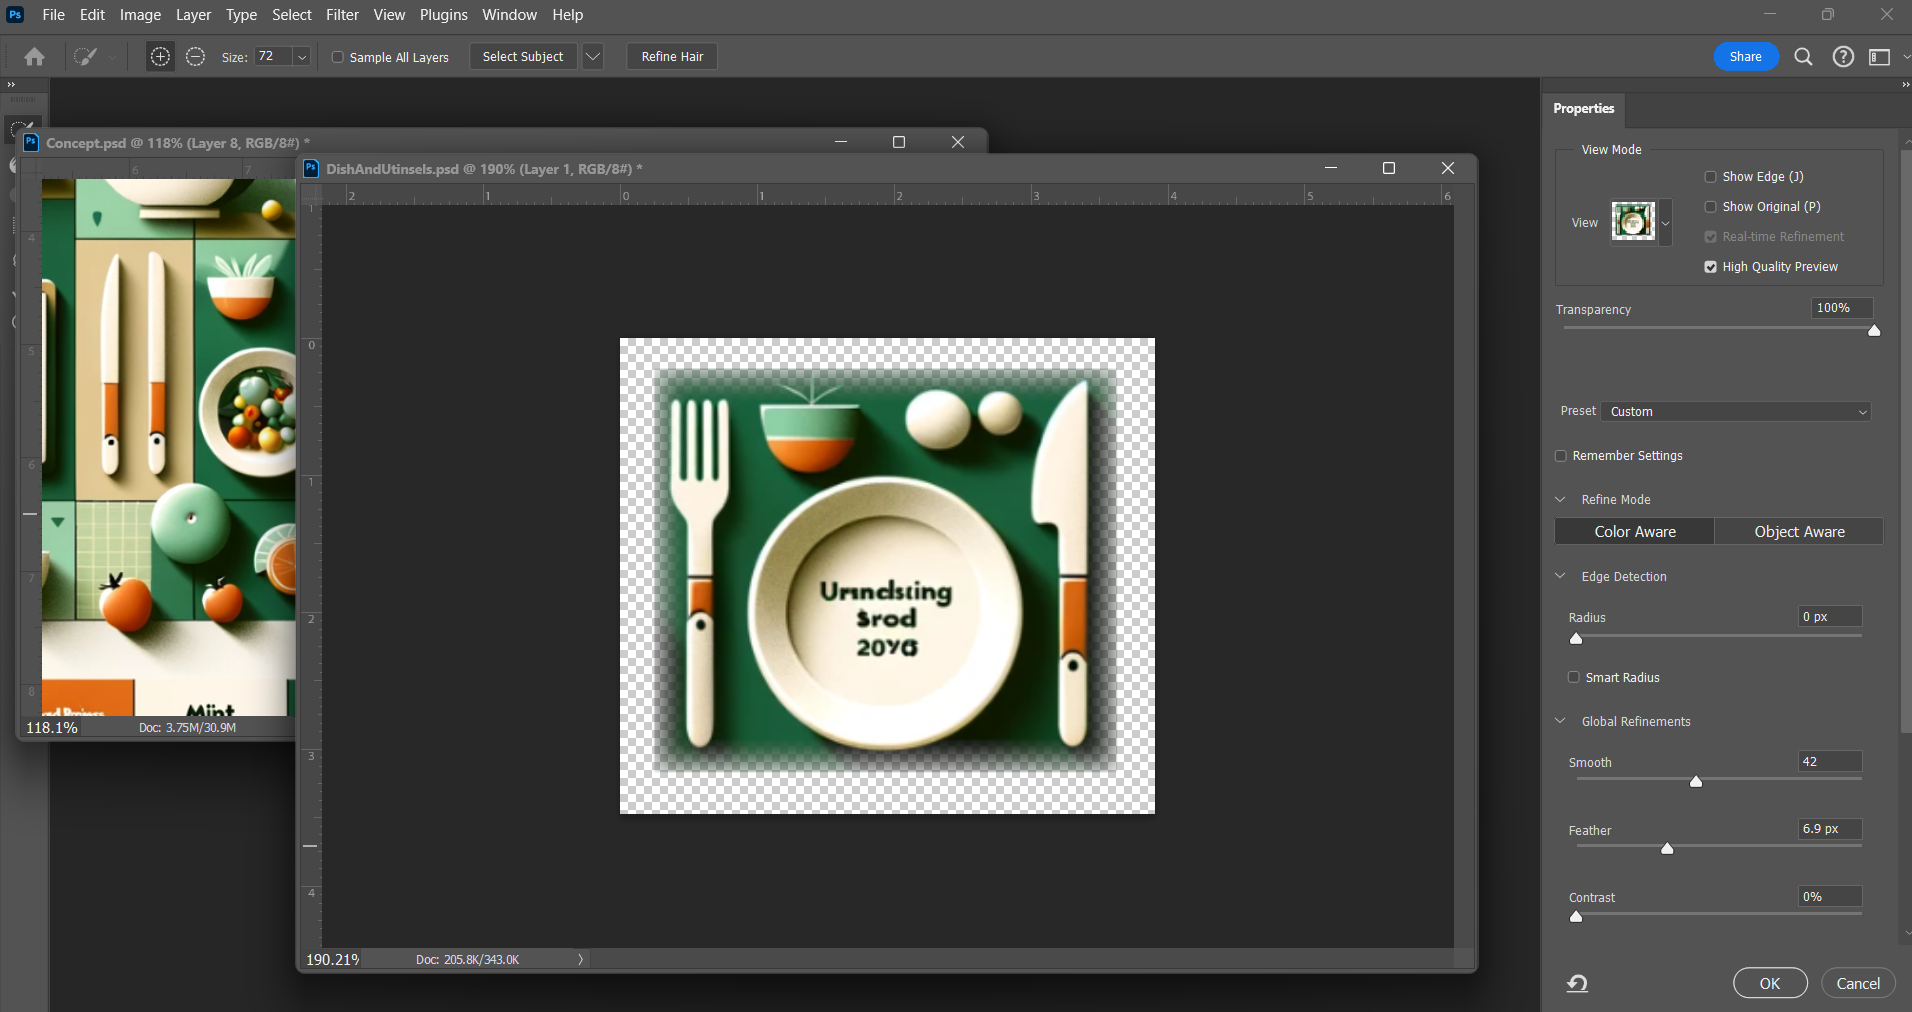Check the Smart Radius checkbox
Image resolution: width=1912 pixels, height=1012 pixels.
coord(1574,677)
